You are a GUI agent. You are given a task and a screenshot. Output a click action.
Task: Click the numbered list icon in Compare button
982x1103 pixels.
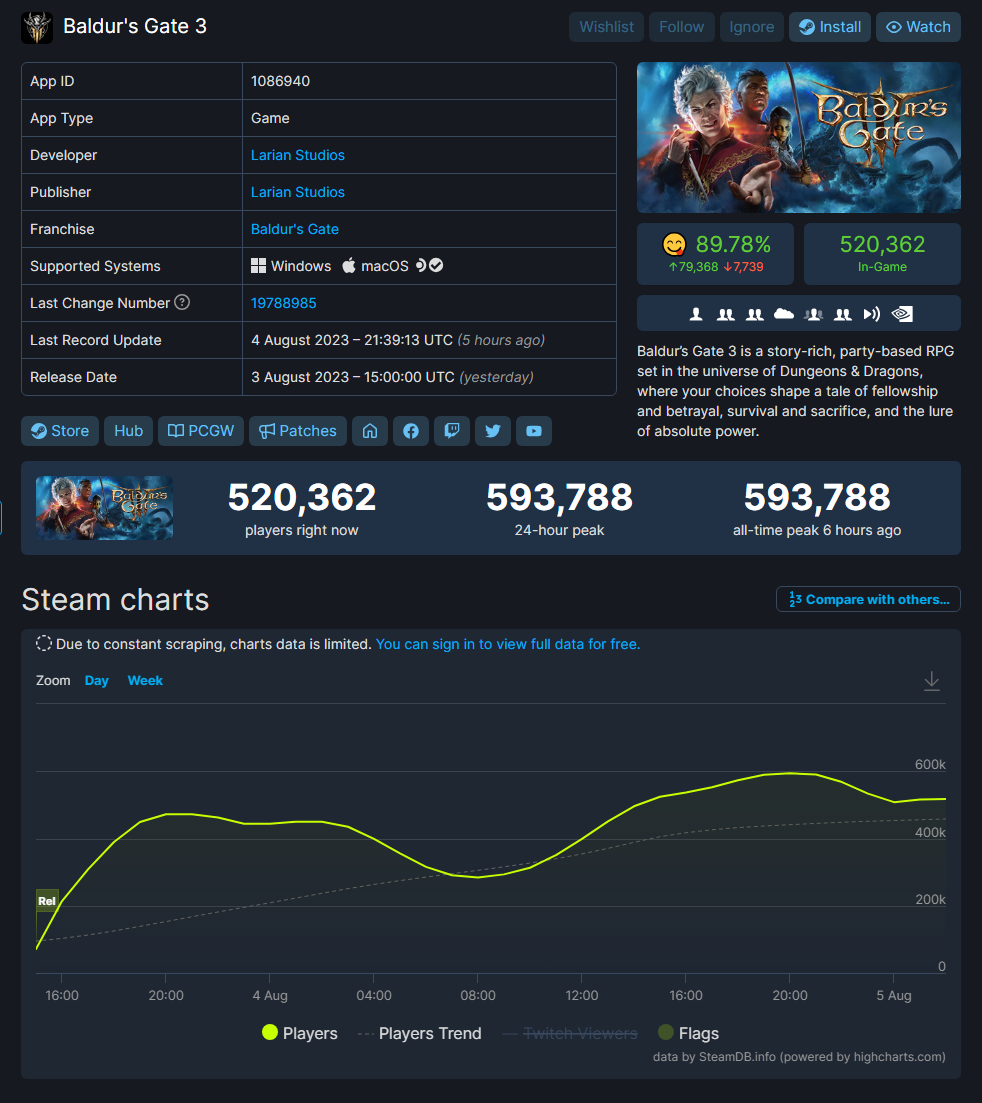click(795, 599)
